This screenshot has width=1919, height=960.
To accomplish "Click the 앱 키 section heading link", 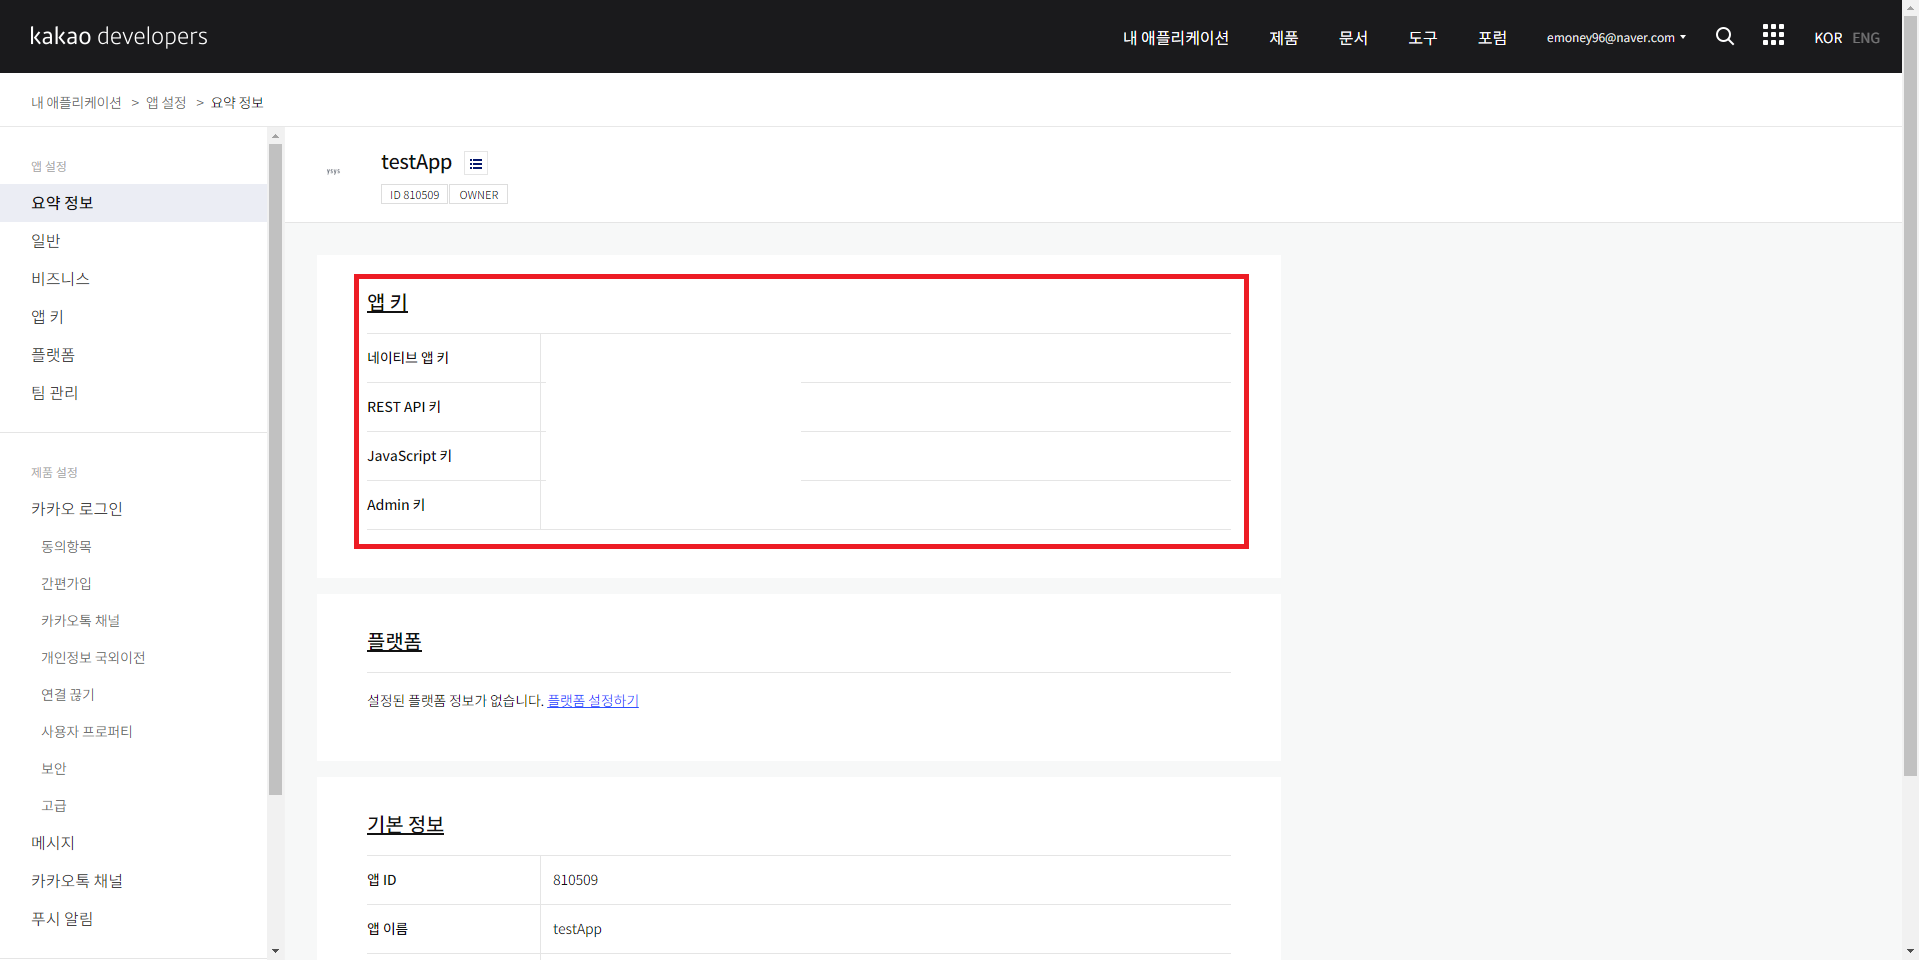I will pos(387,302).
